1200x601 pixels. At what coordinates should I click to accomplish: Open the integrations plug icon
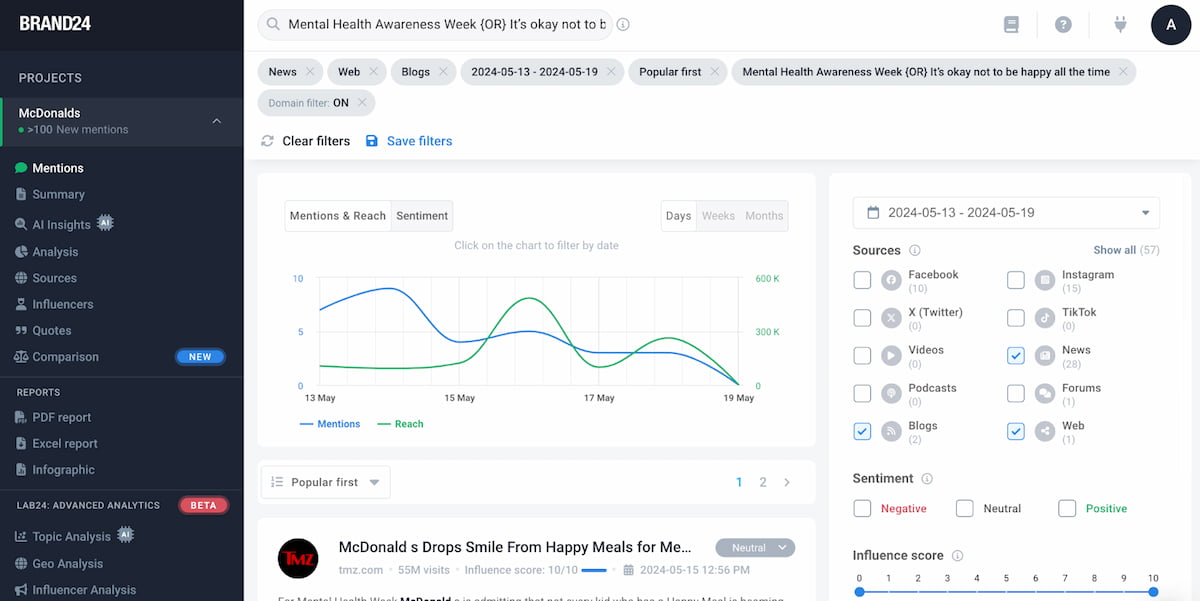1120,24
